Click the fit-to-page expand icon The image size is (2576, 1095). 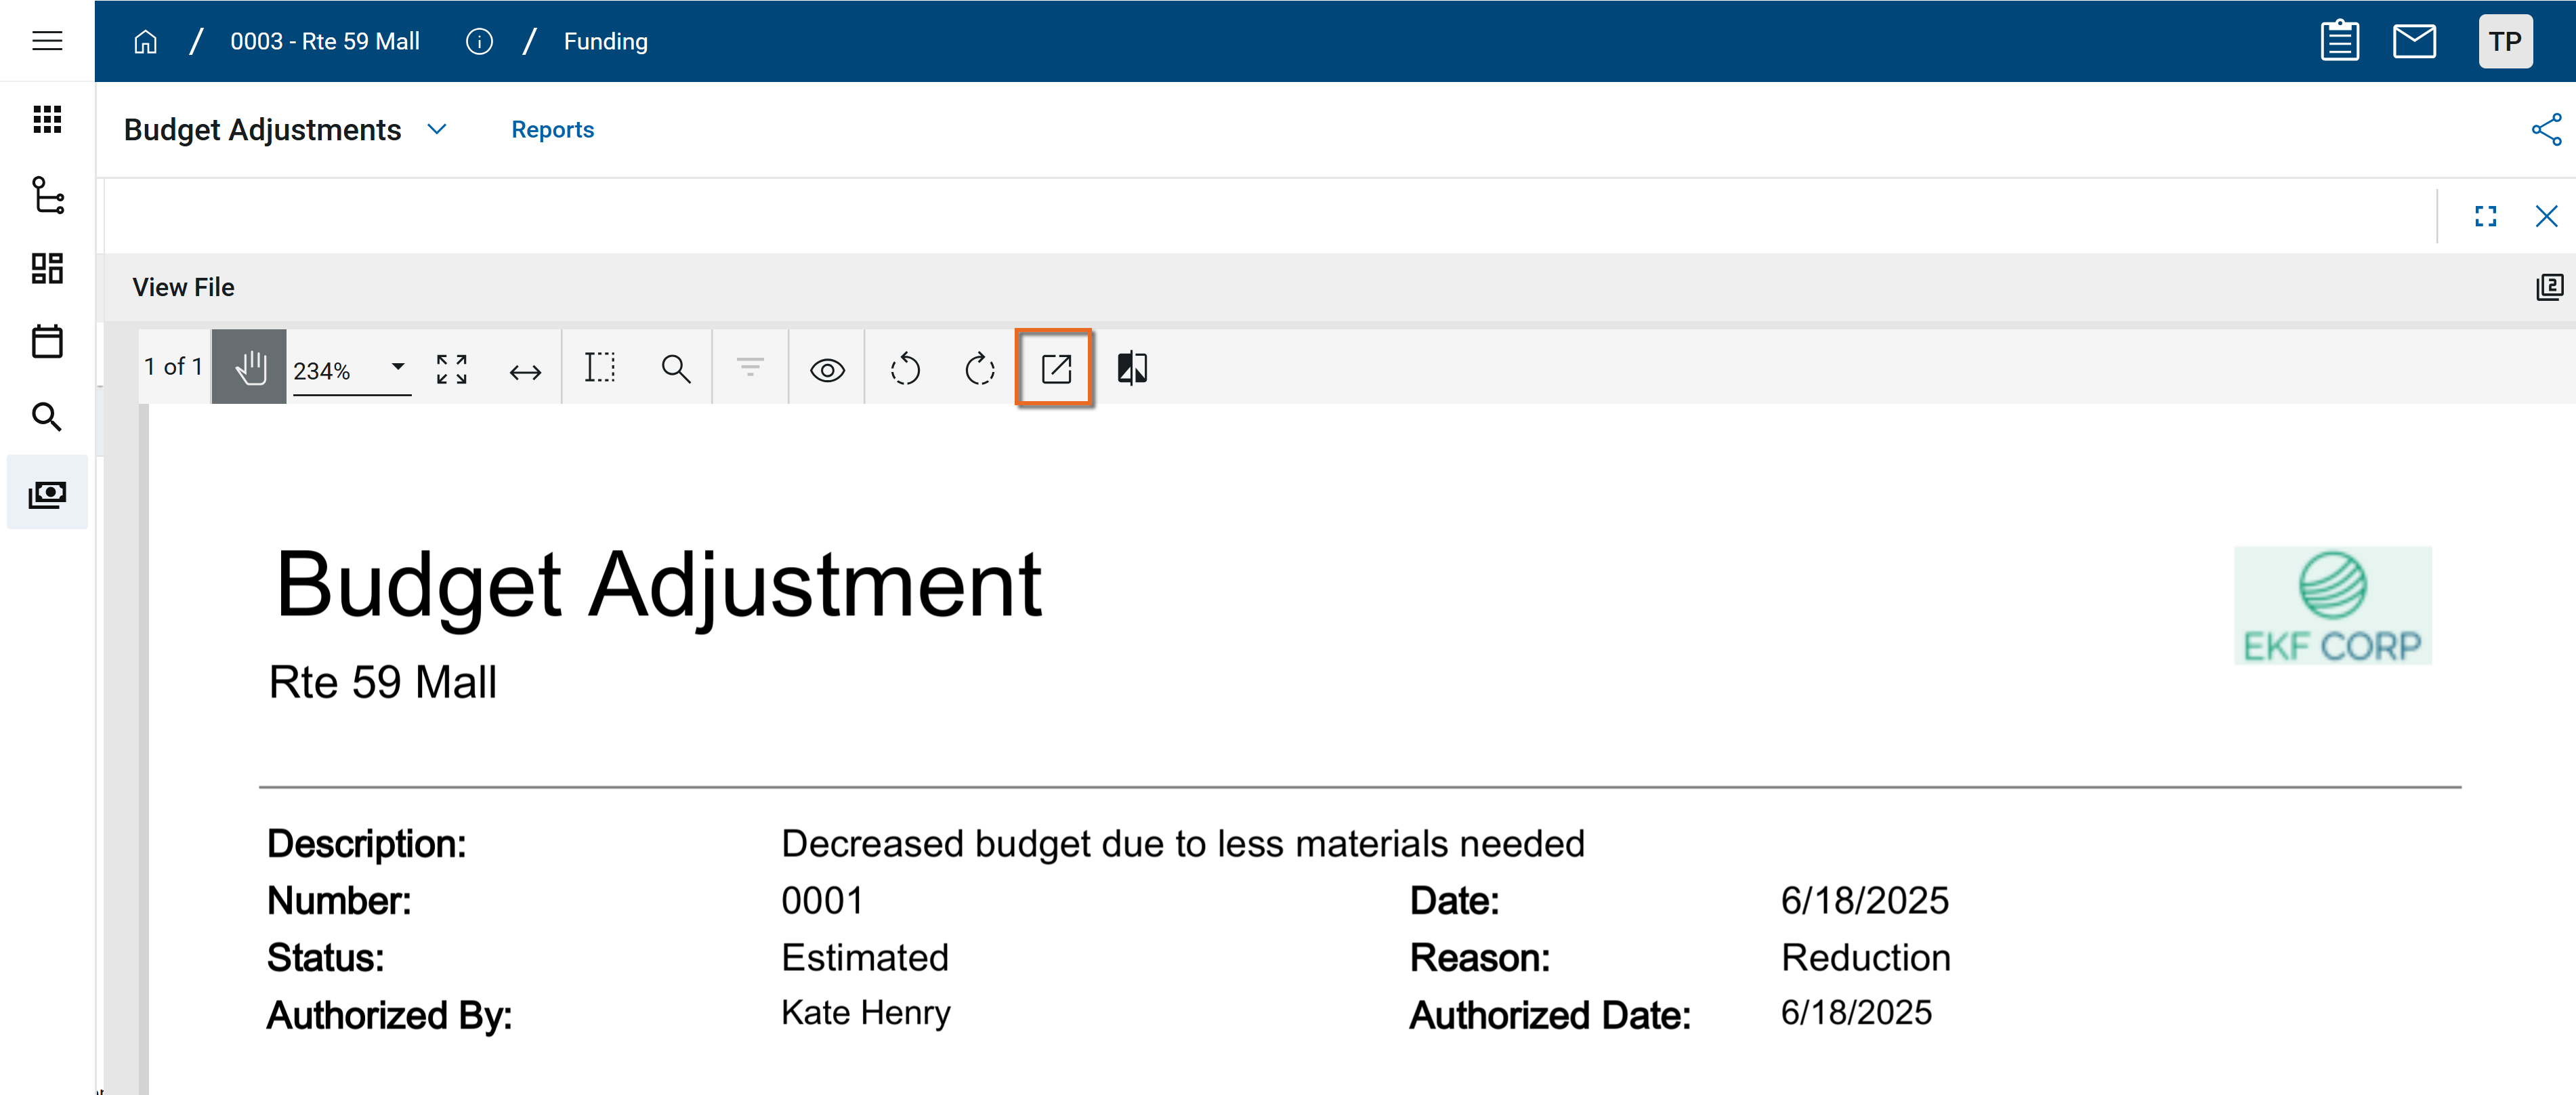452,369
